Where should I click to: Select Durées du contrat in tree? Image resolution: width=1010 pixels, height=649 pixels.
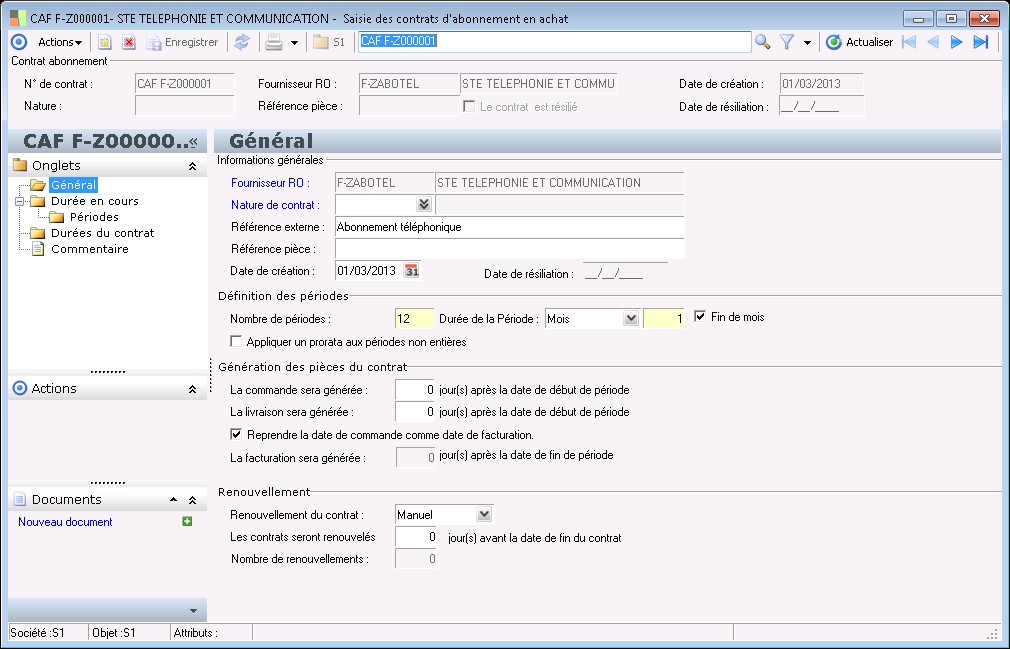(102, 233)
